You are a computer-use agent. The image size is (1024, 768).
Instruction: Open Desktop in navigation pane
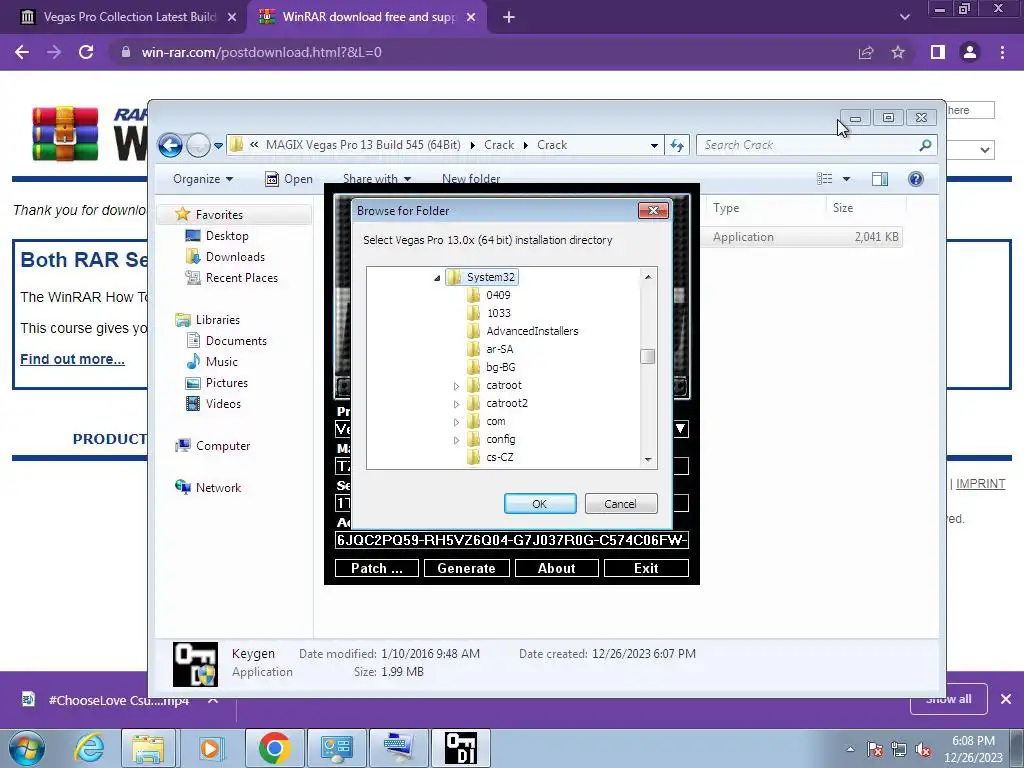point(227,236)
